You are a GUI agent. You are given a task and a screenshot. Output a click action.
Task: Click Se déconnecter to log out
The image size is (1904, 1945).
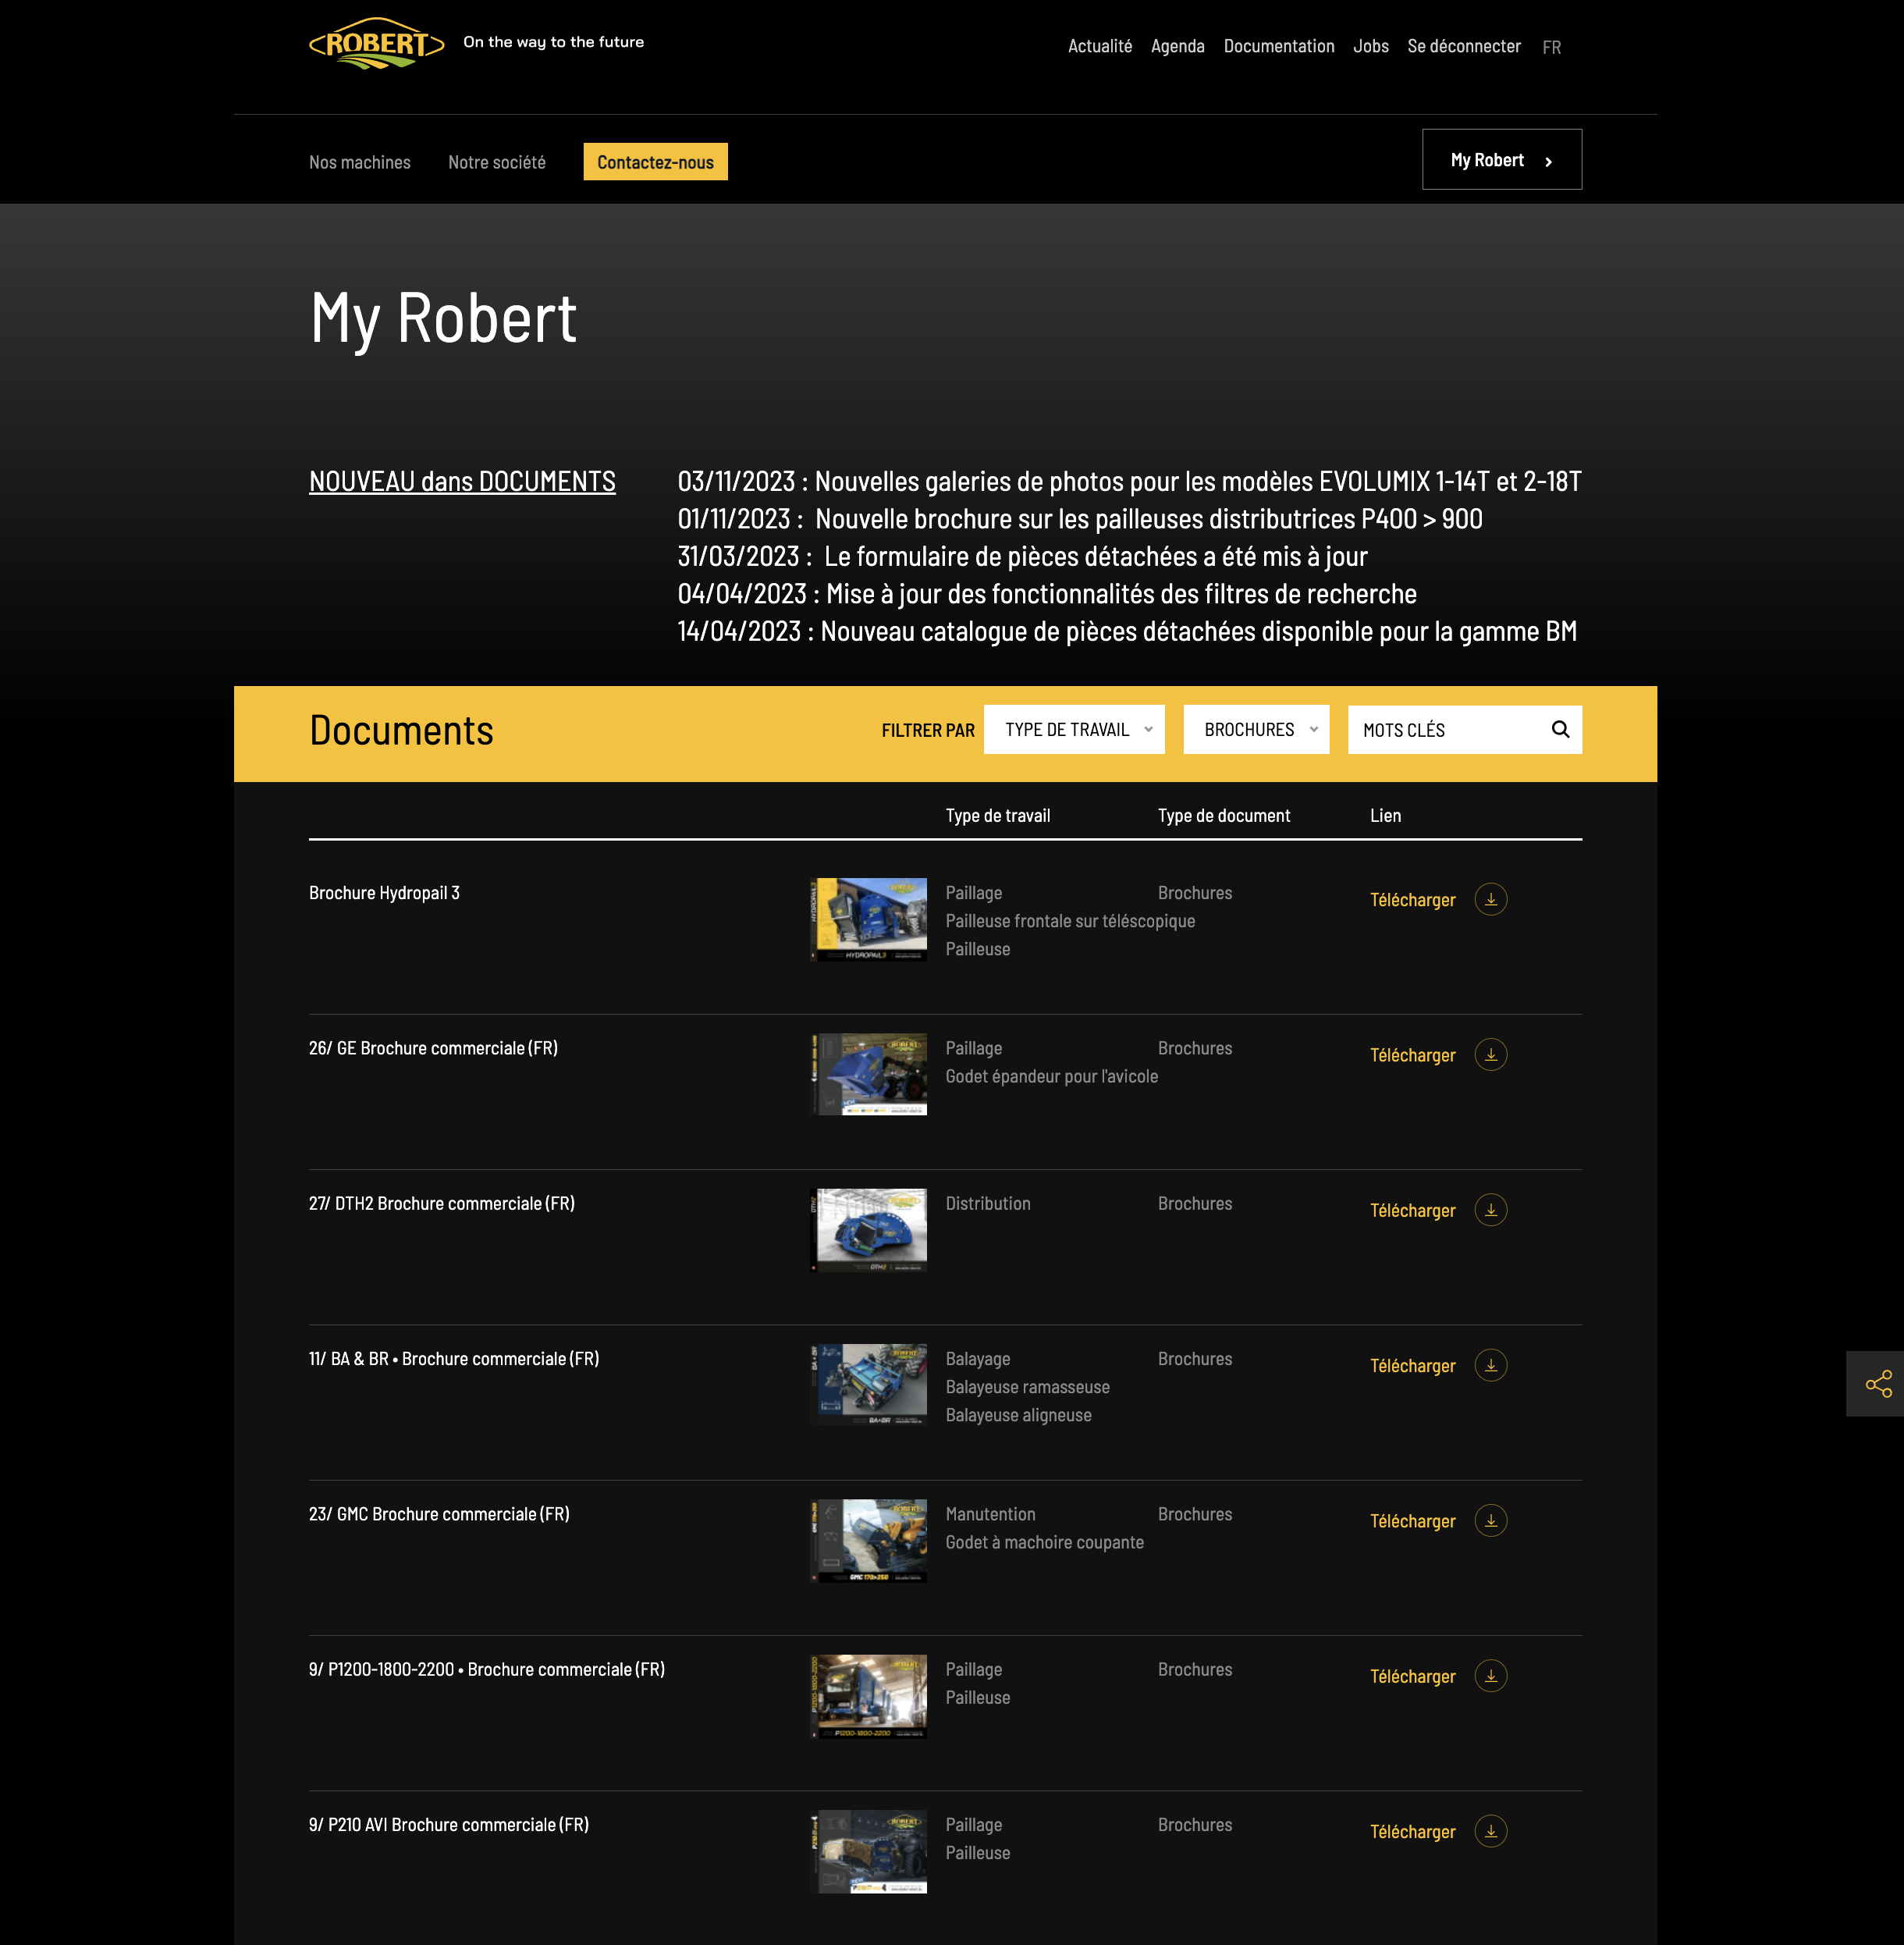point(1463,46)
